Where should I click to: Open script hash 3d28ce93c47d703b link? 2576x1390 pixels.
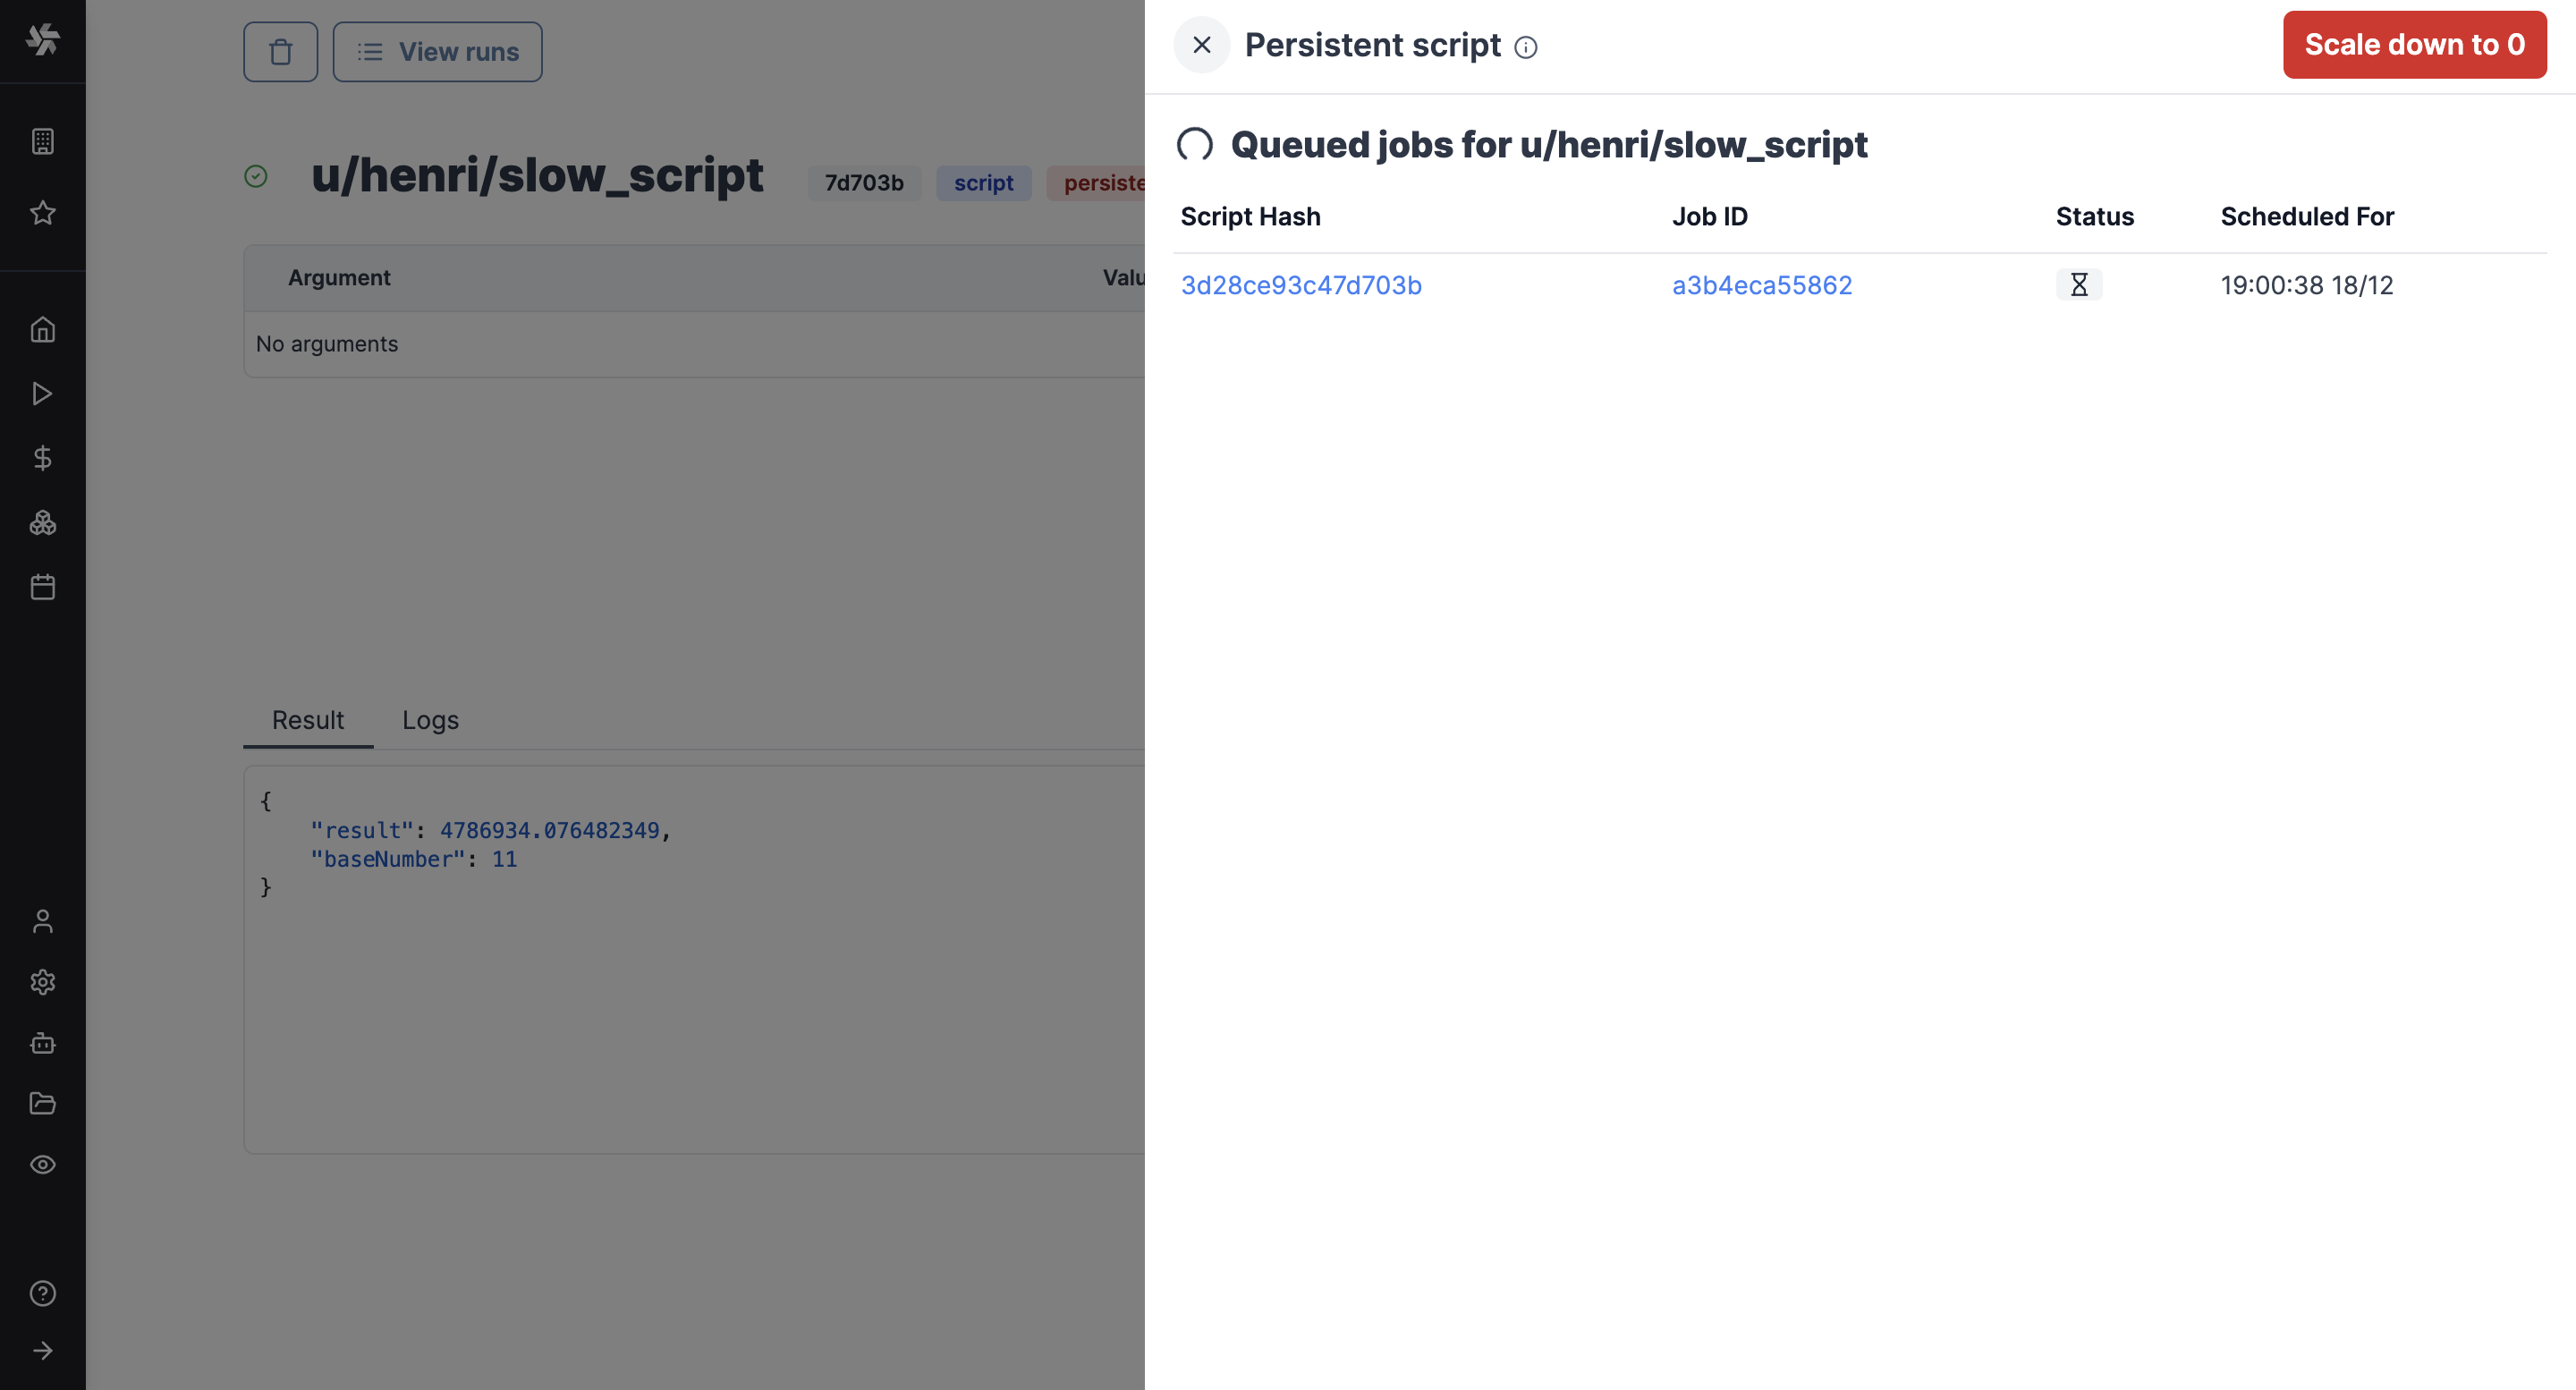(x=1300, y=285)
